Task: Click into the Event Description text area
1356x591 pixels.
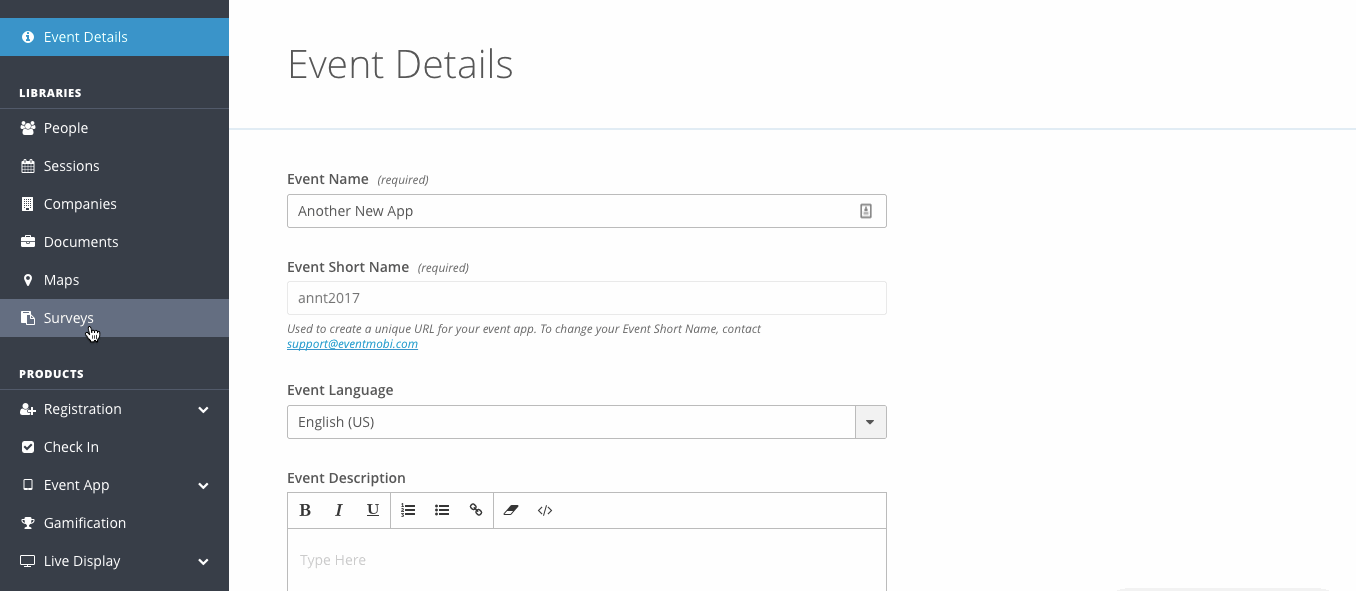Action: 587,560
